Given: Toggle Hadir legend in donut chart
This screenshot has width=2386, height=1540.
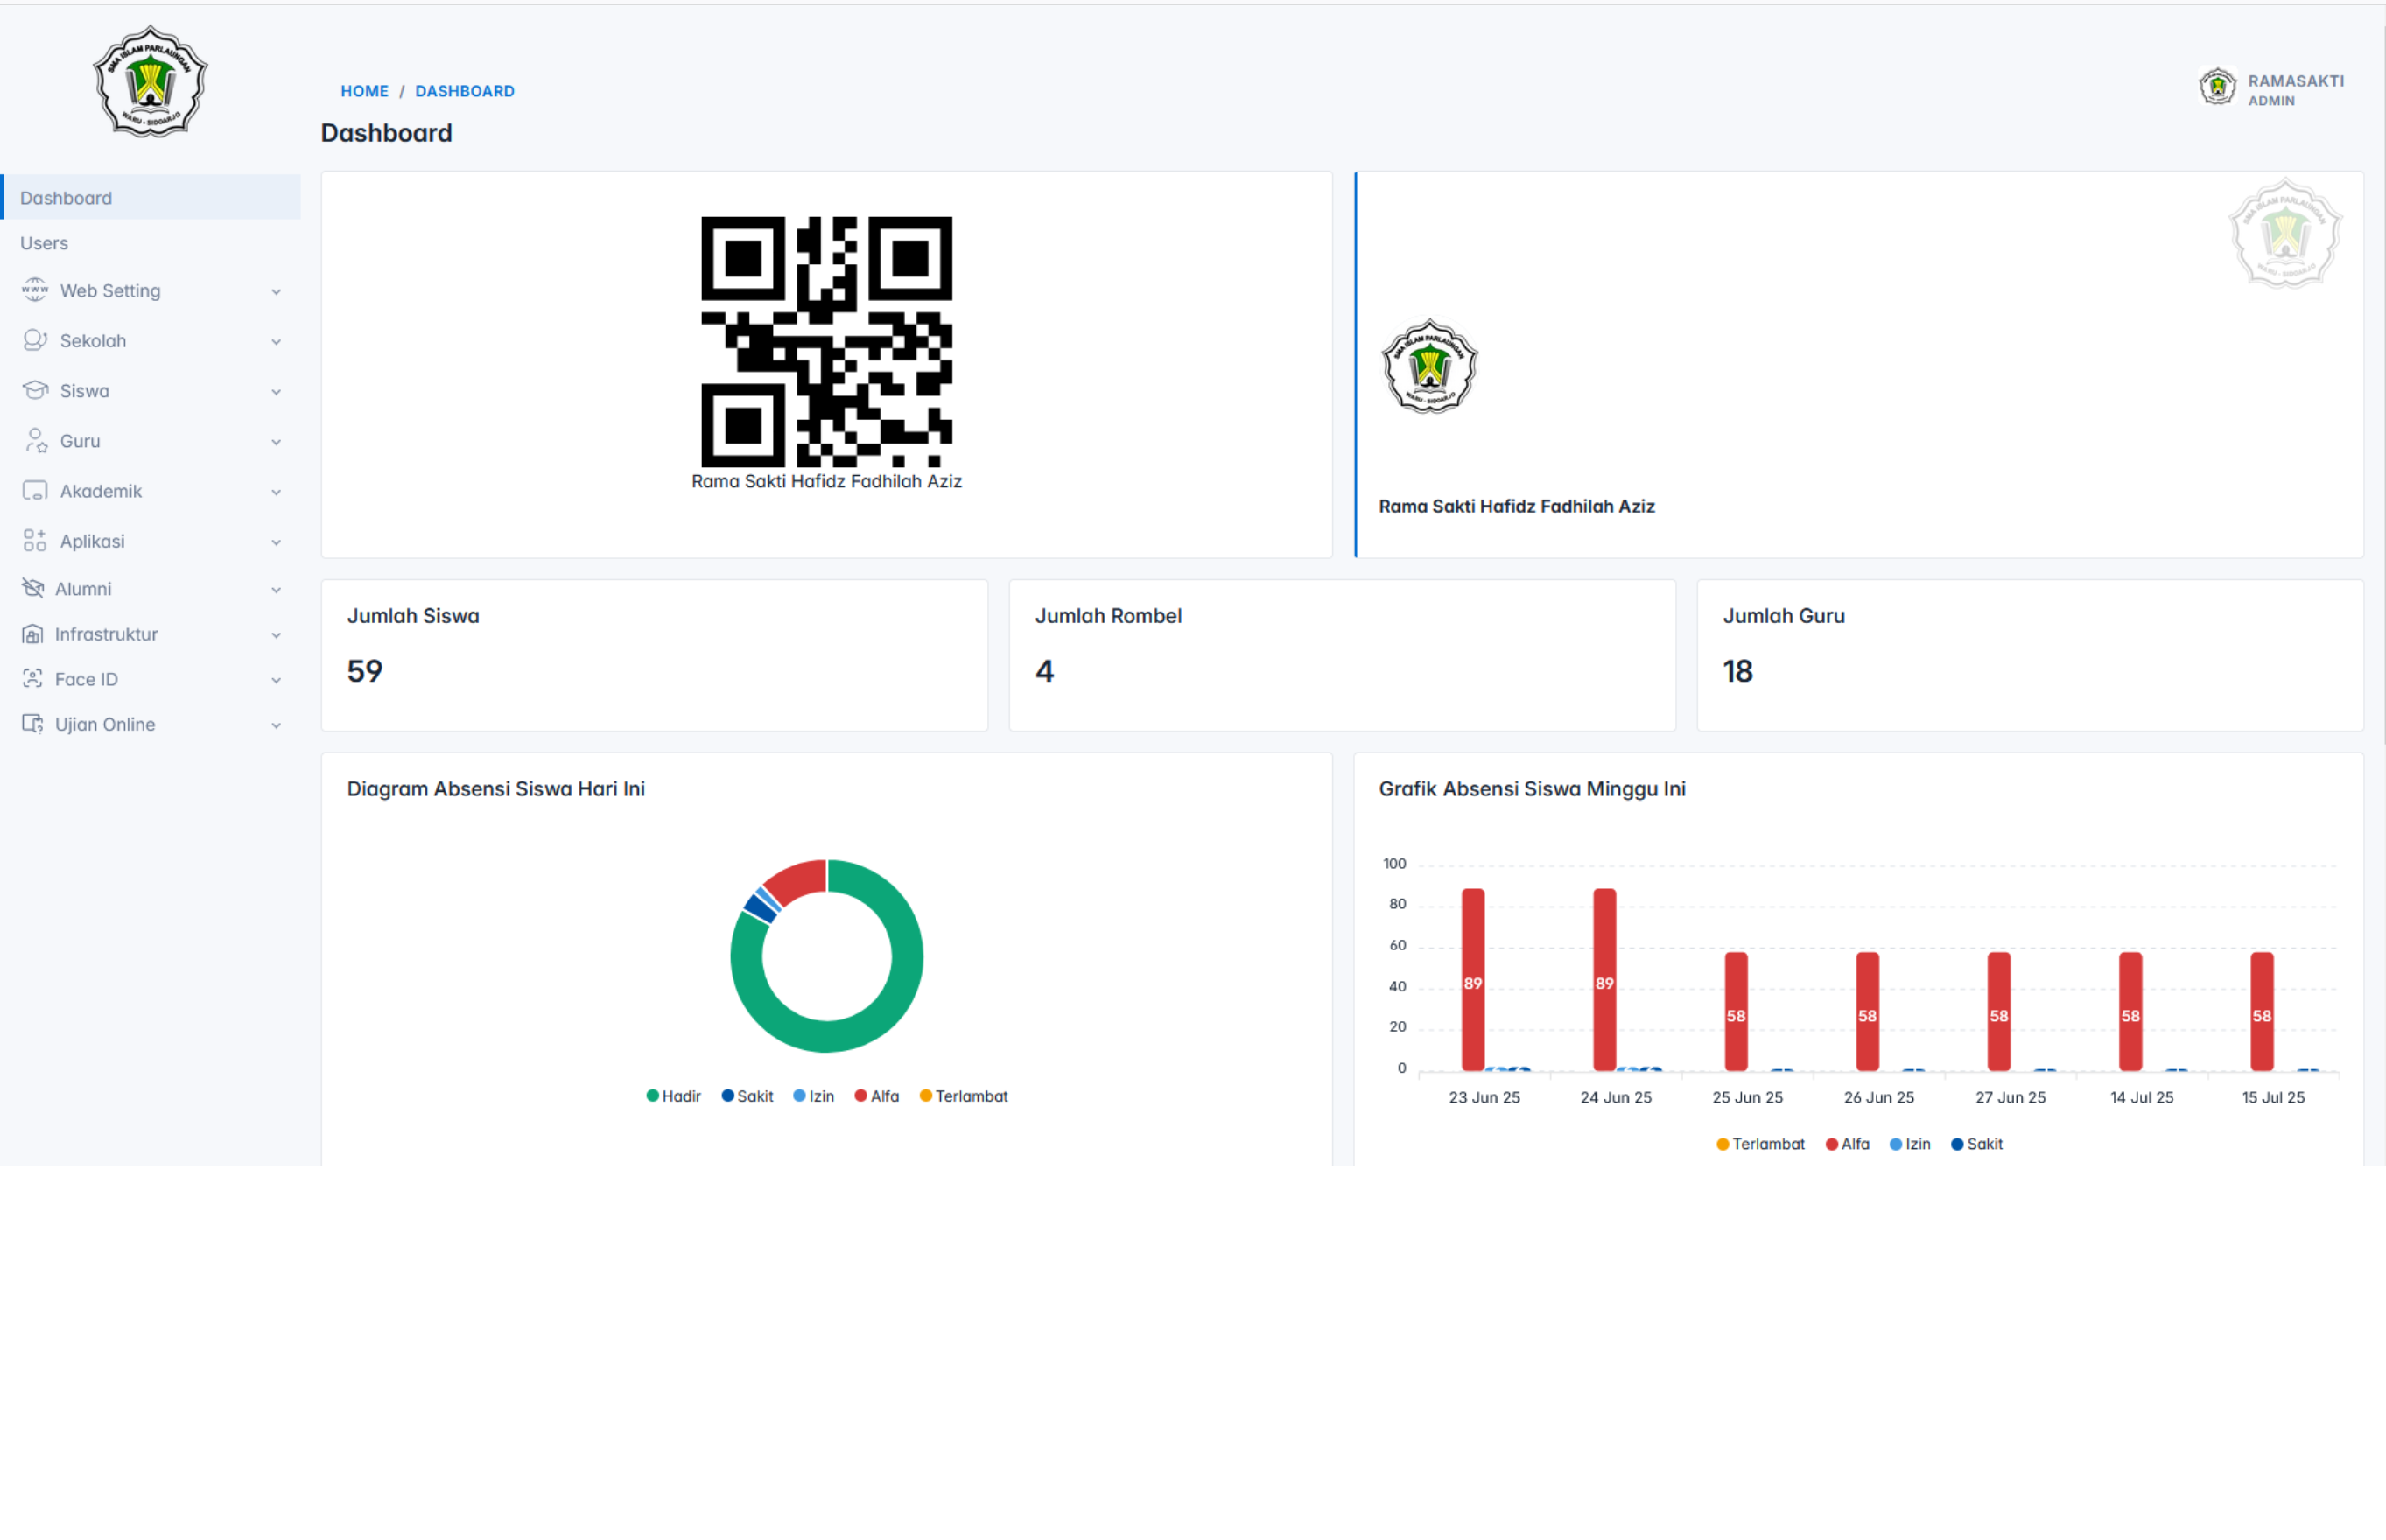Looking at the screenshot, I should click(674, 1096).
